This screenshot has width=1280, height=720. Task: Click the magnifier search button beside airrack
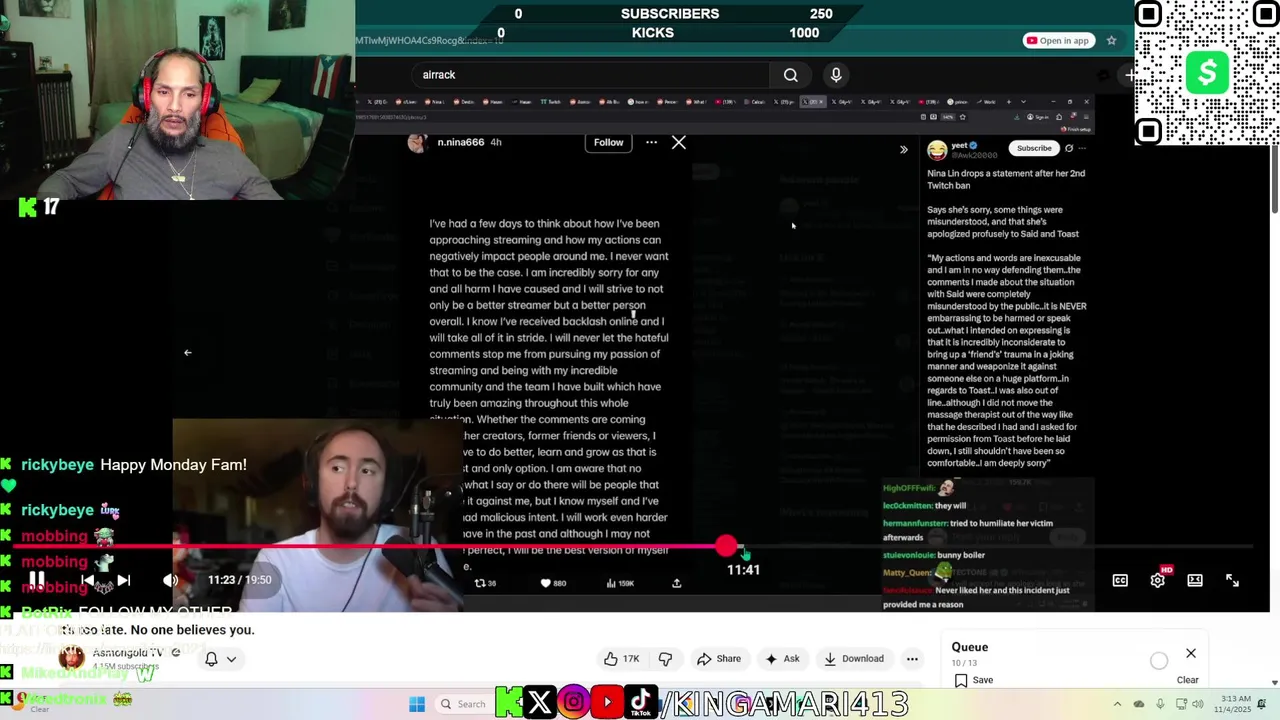click(x=790, y=75)
